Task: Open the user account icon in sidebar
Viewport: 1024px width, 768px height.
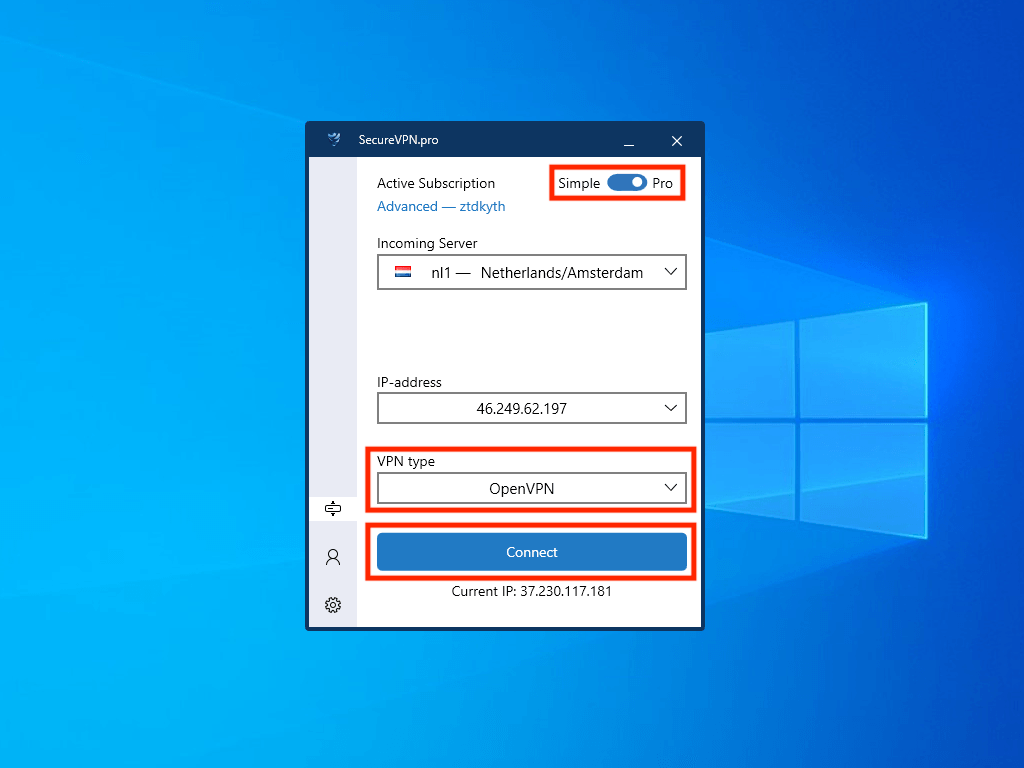Action: (x=333, y=556)
